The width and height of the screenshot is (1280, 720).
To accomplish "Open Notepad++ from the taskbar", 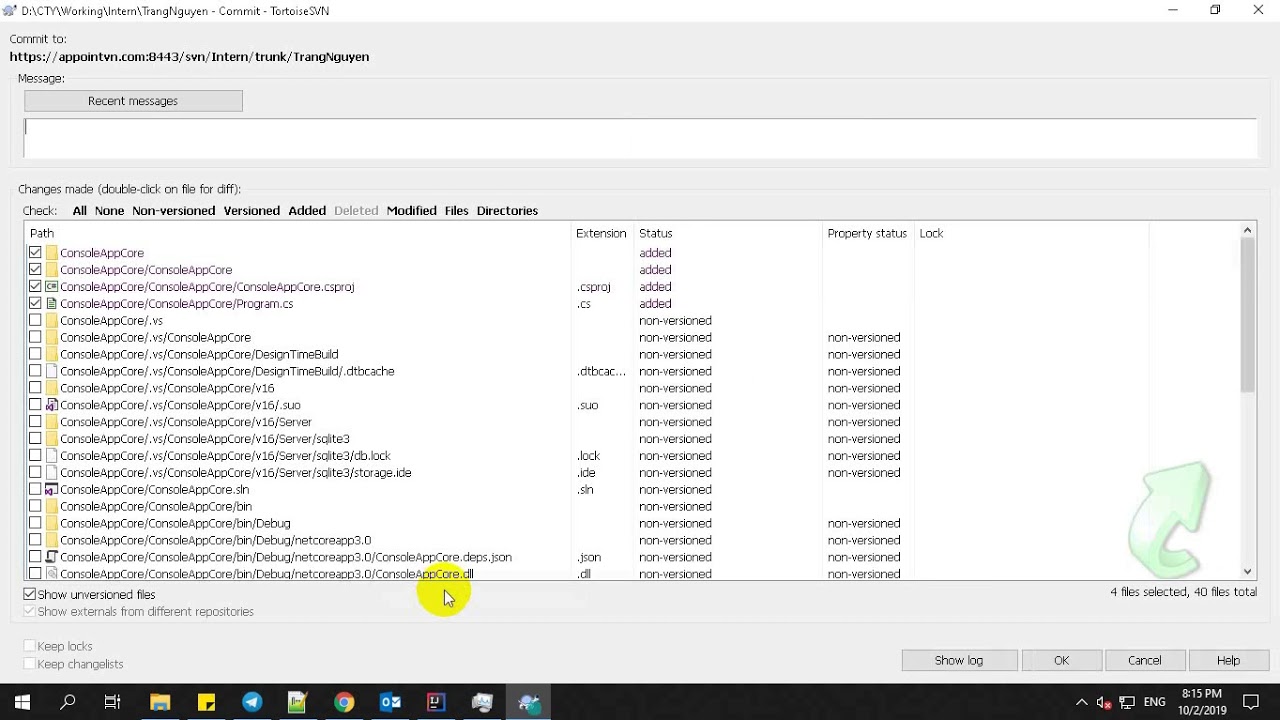I will [298, 702].
